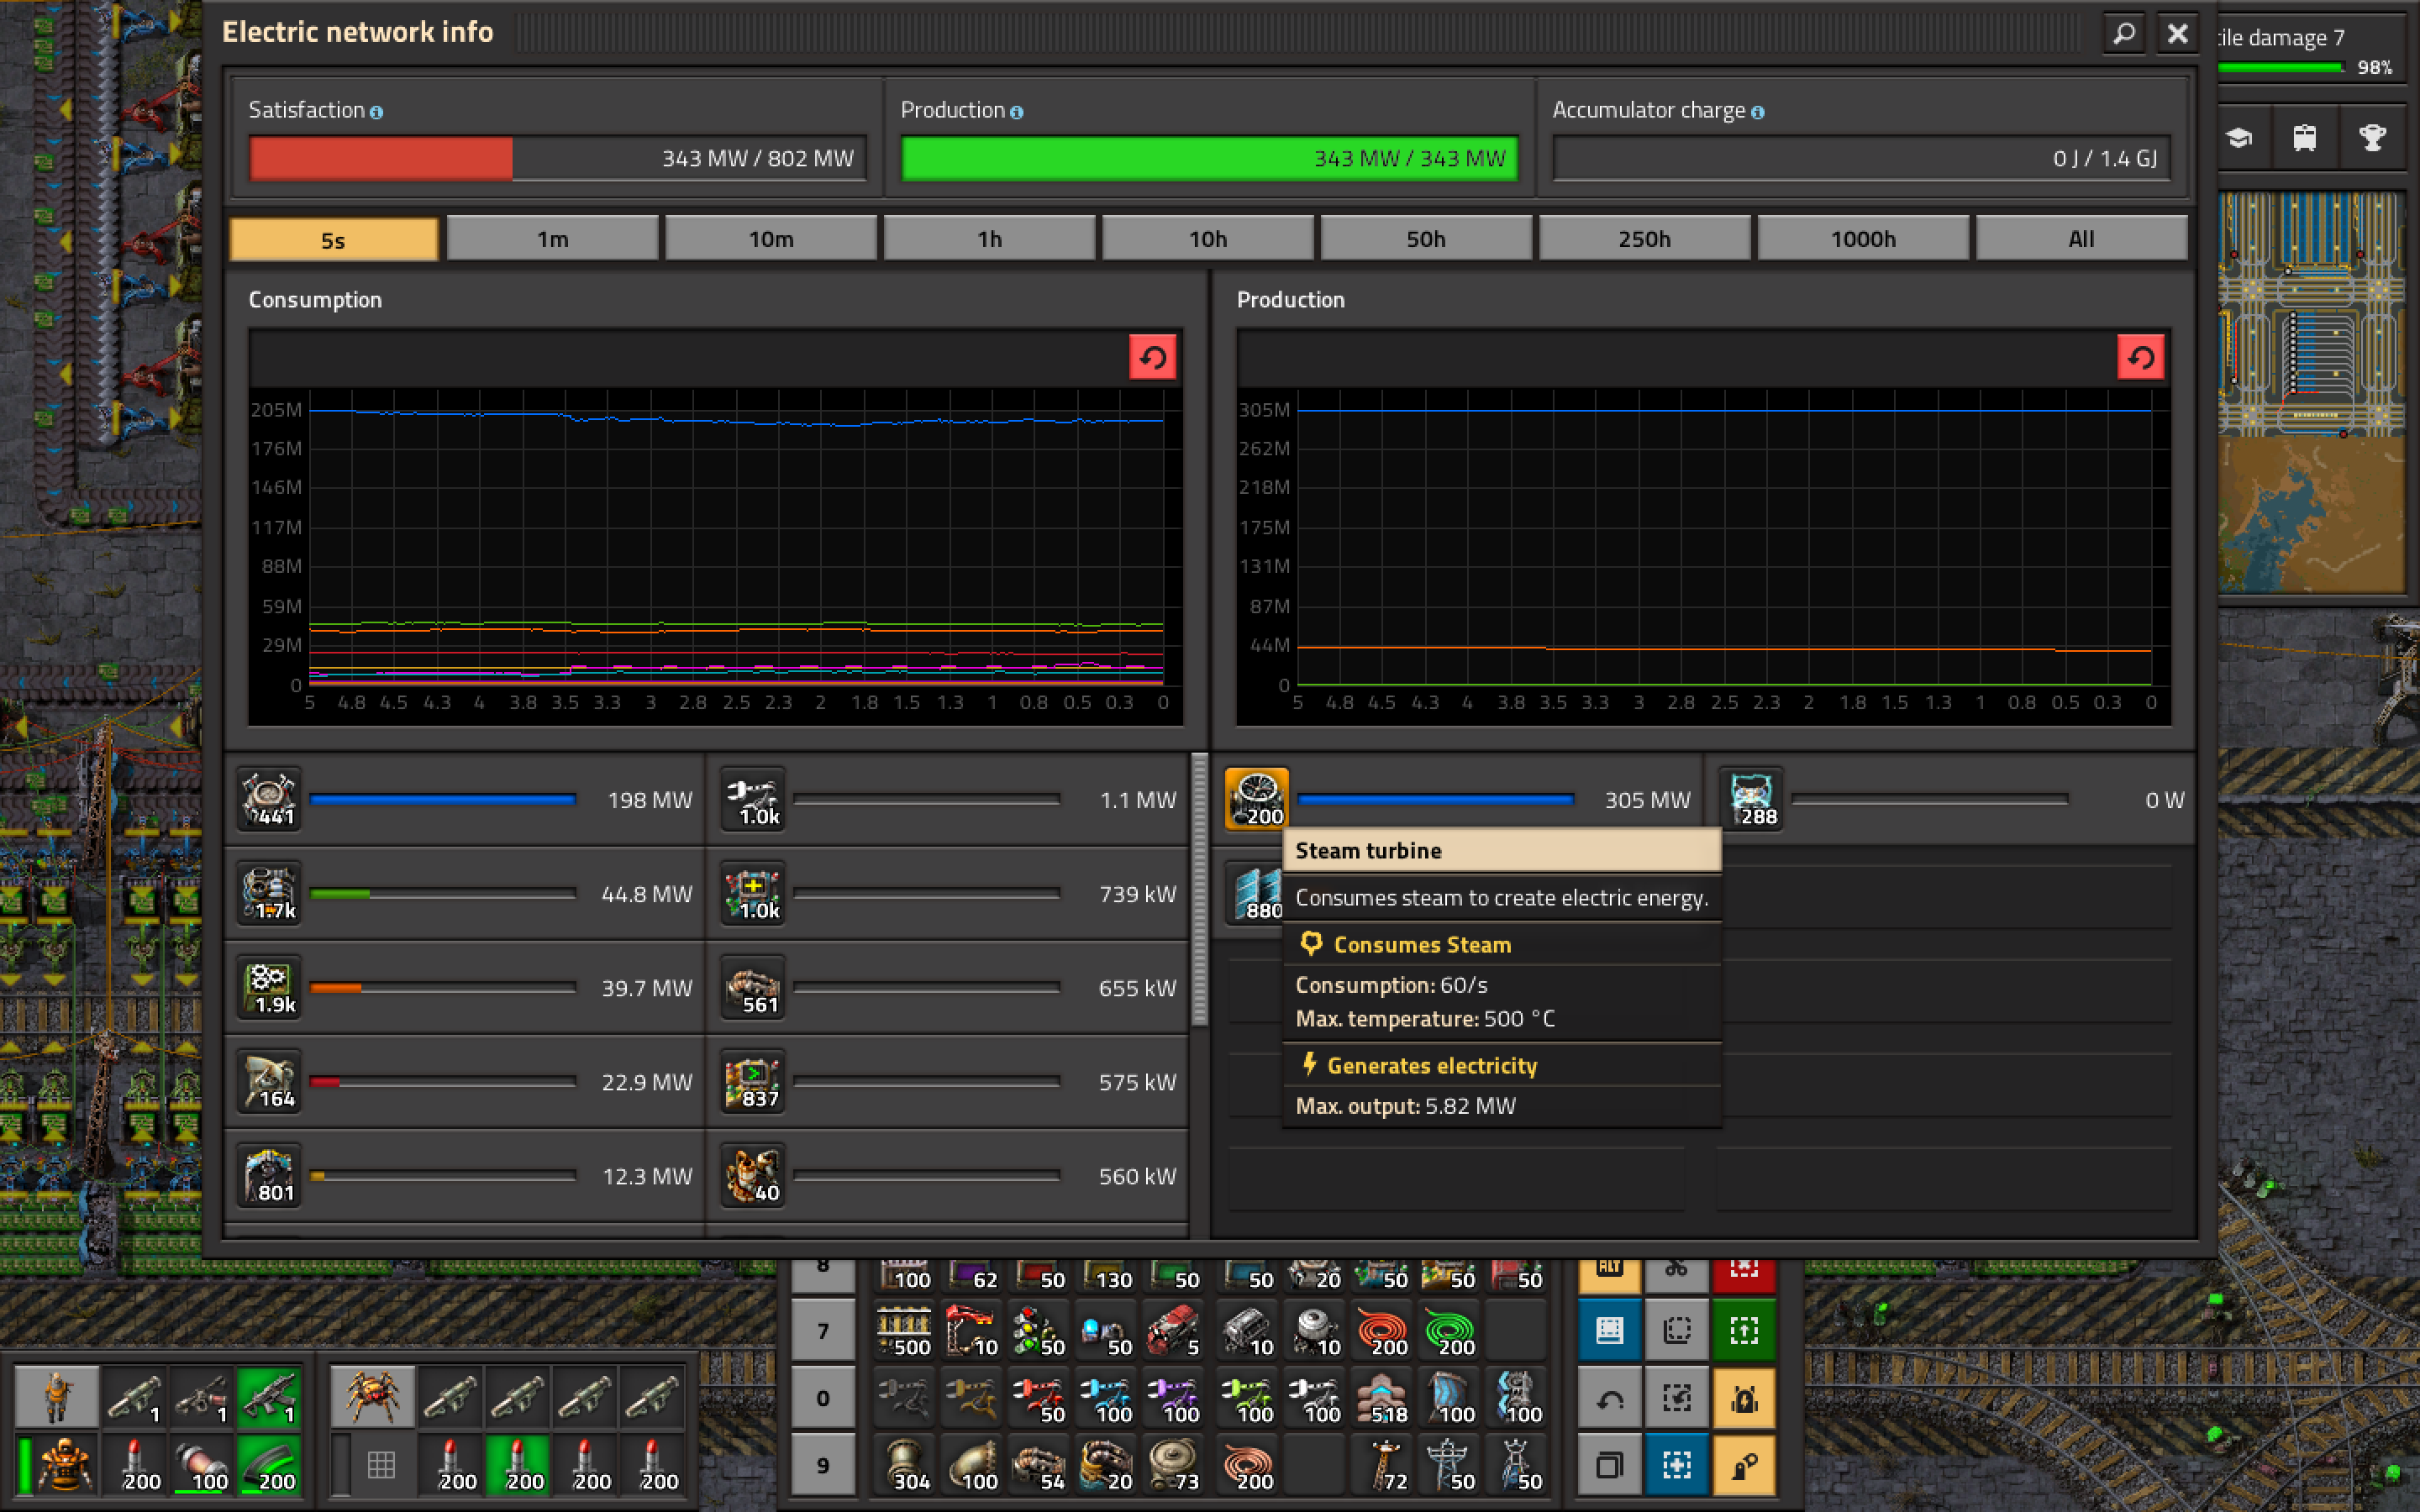The width and height of the screenshot is (2420, 1512).
Task: Select the 739 kW consumer icon
Action: 754,894
